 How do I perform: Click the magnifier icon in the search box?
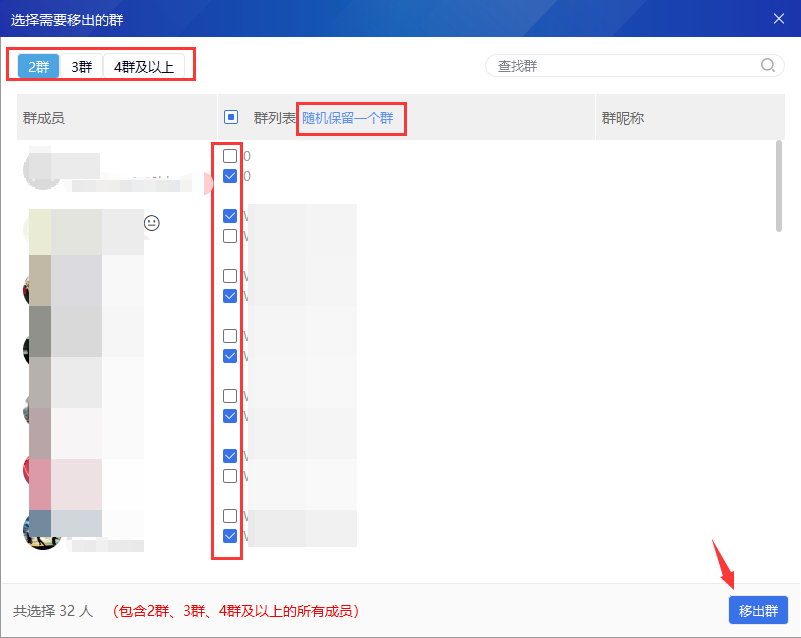[767, 65]
